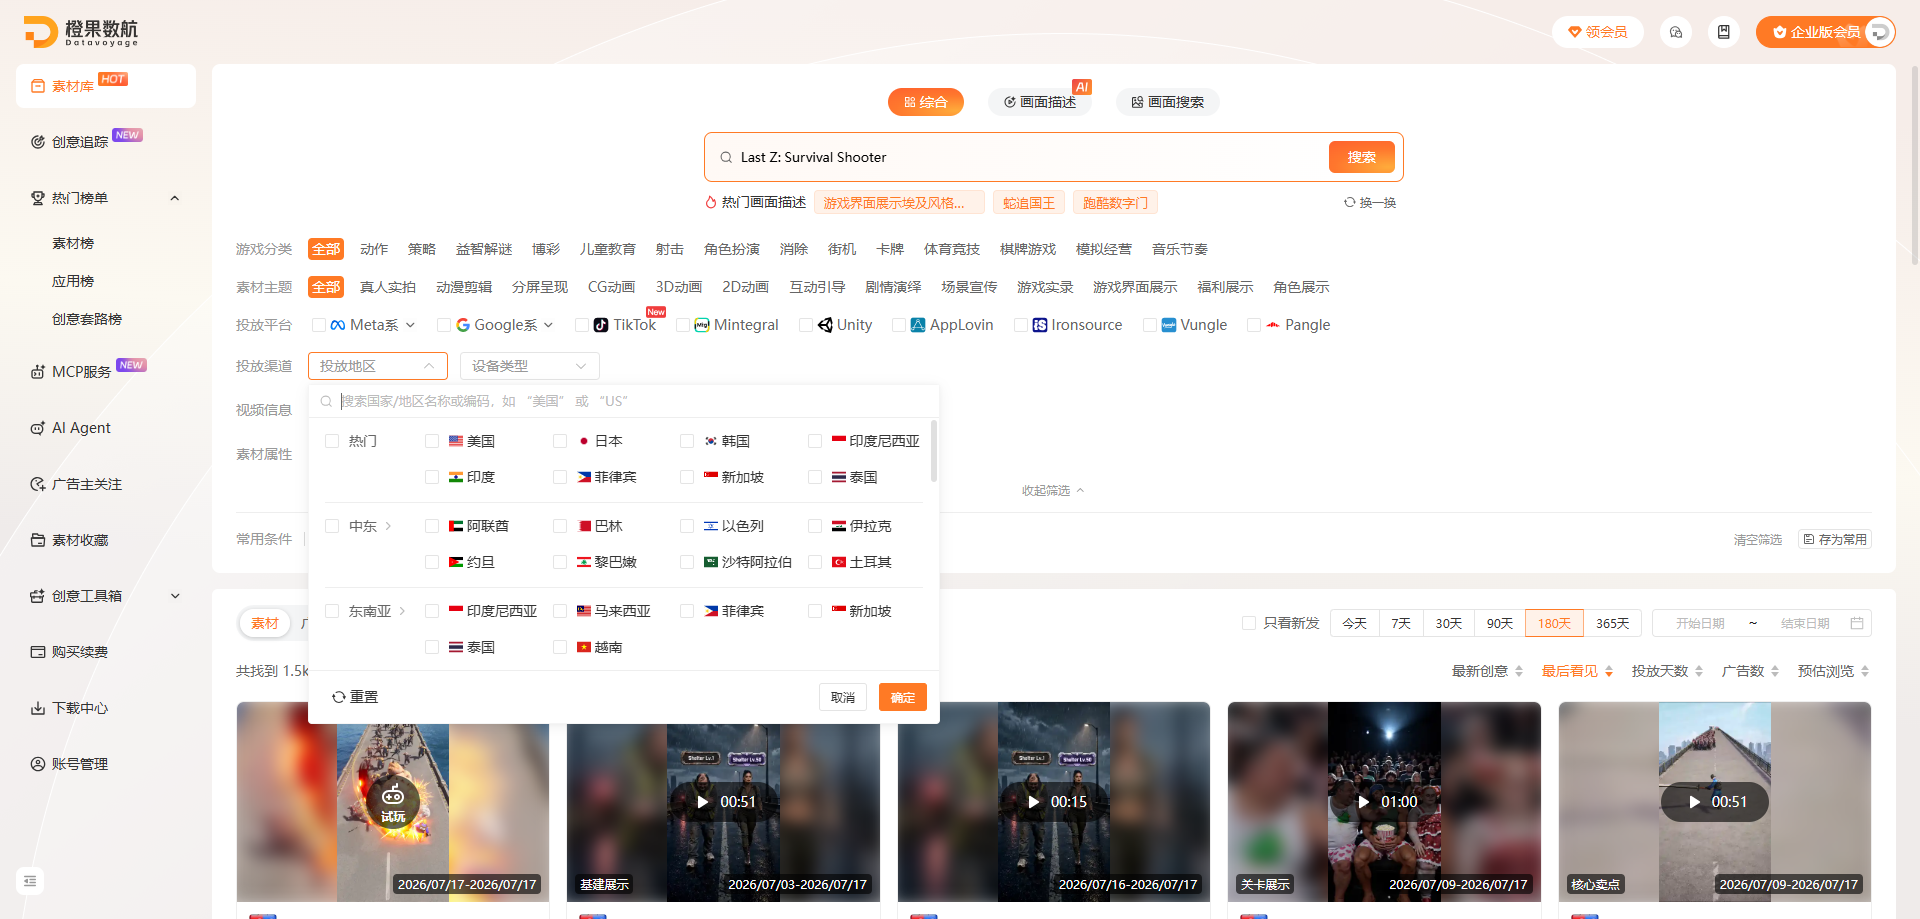The image size is (1920, 919).
Task: Tick the 中东 group checkbox
Action: pyautogui.click(x=332, y=526)
